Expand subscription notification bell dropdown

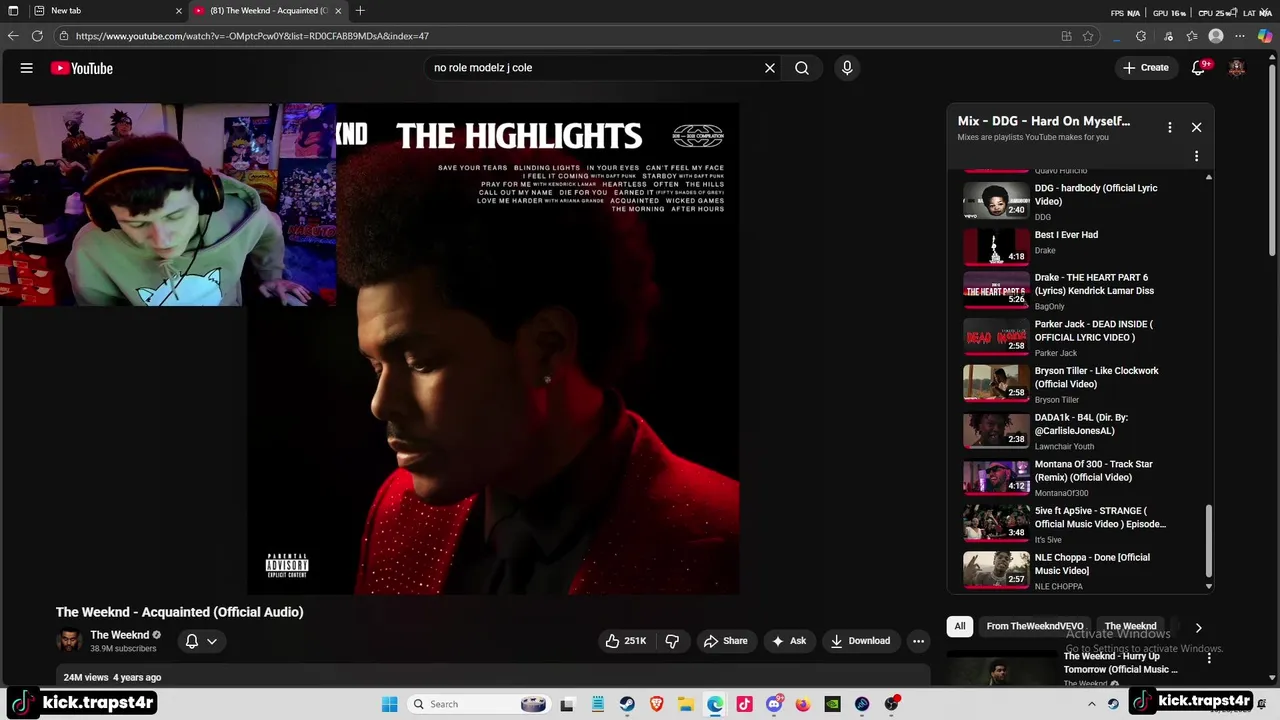(201, 641)
